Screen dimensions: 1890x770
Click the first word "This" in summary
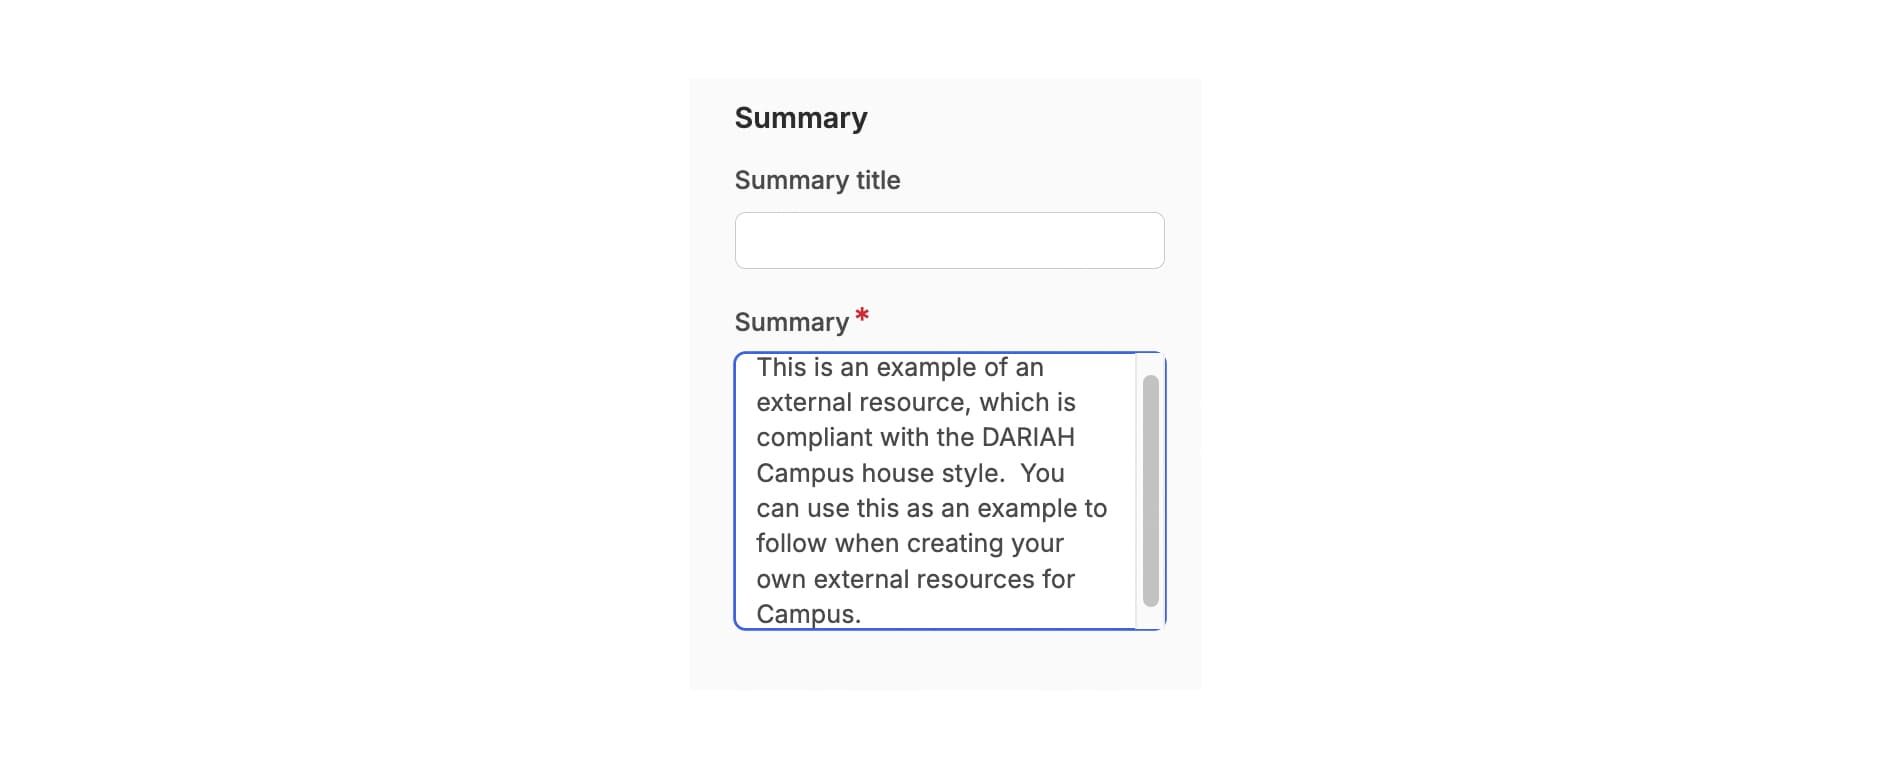click(x=781, y=367)
